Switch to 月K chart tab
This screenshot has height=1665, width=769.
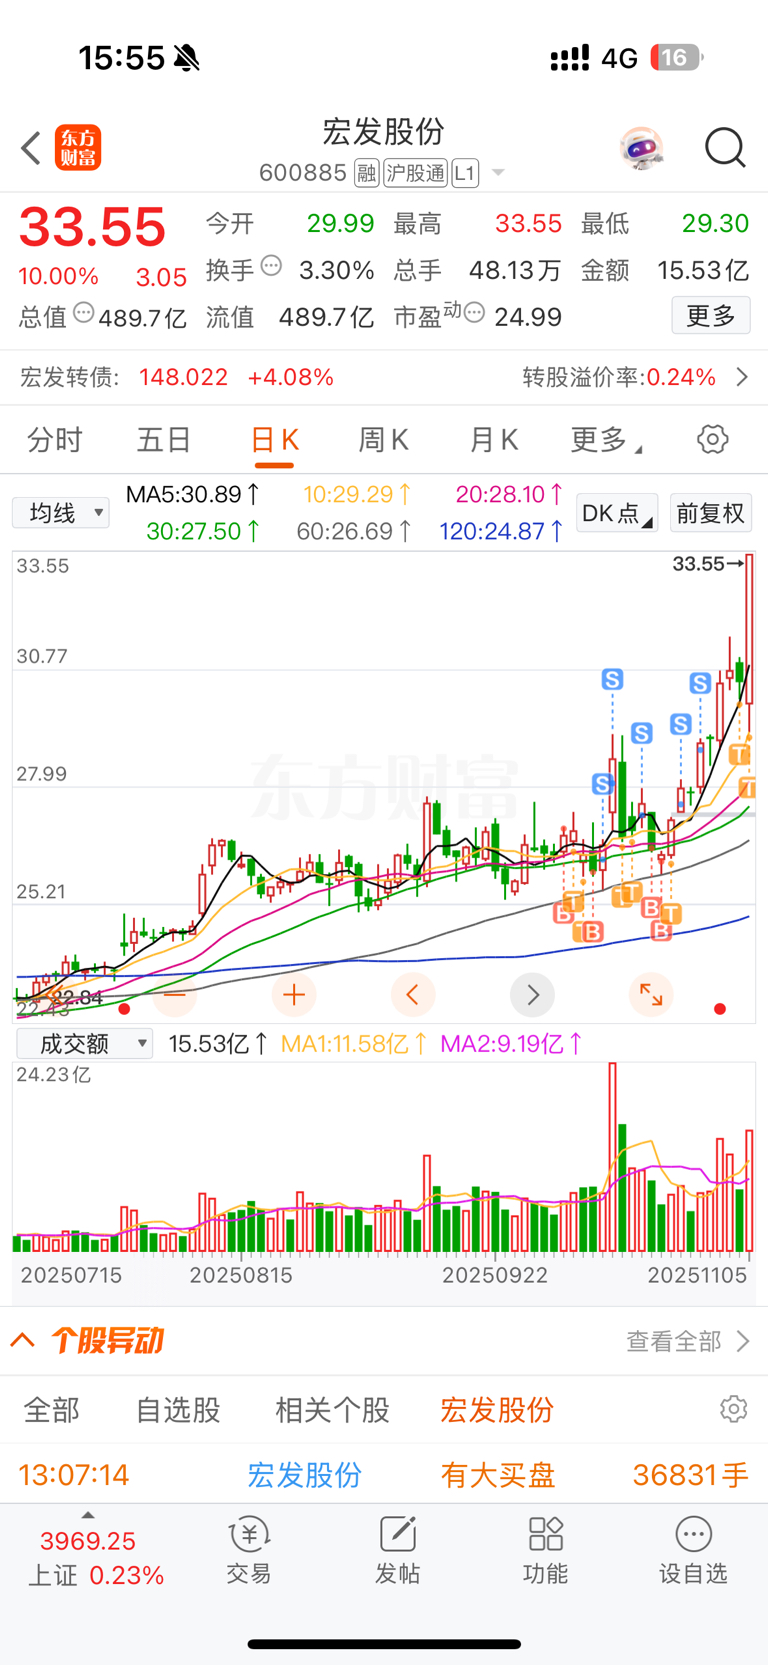tap(494, 440)
